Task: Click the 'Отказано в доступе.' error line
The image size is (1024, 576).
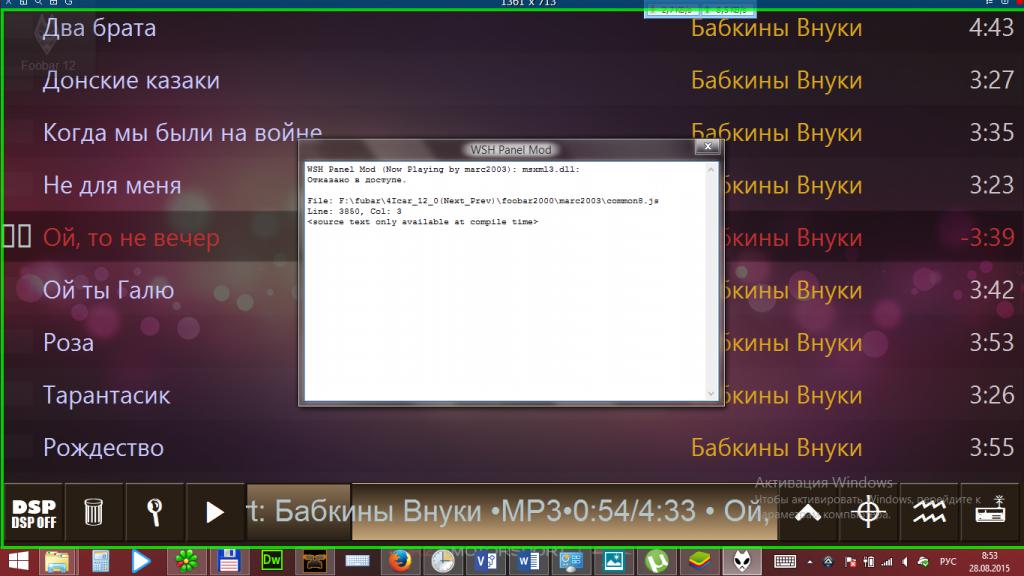Action: click(x=357, y=180)
